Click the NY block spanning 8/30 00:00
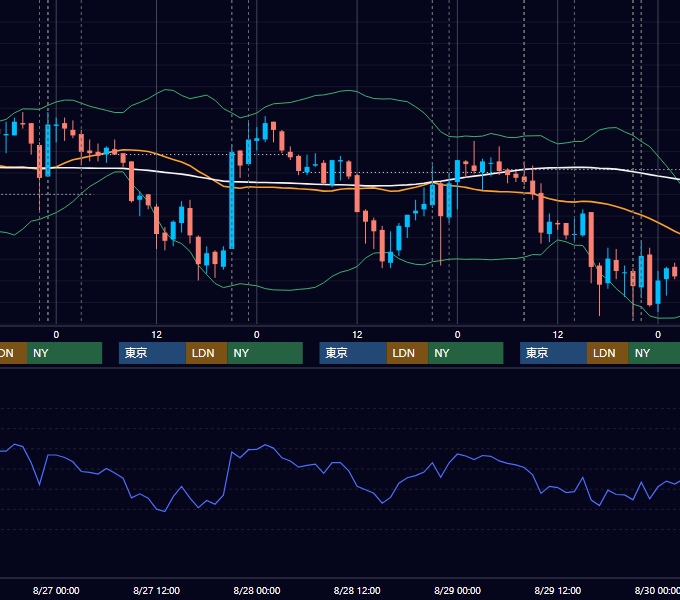Viewport: 680px width, 600px height. point(654,353)
